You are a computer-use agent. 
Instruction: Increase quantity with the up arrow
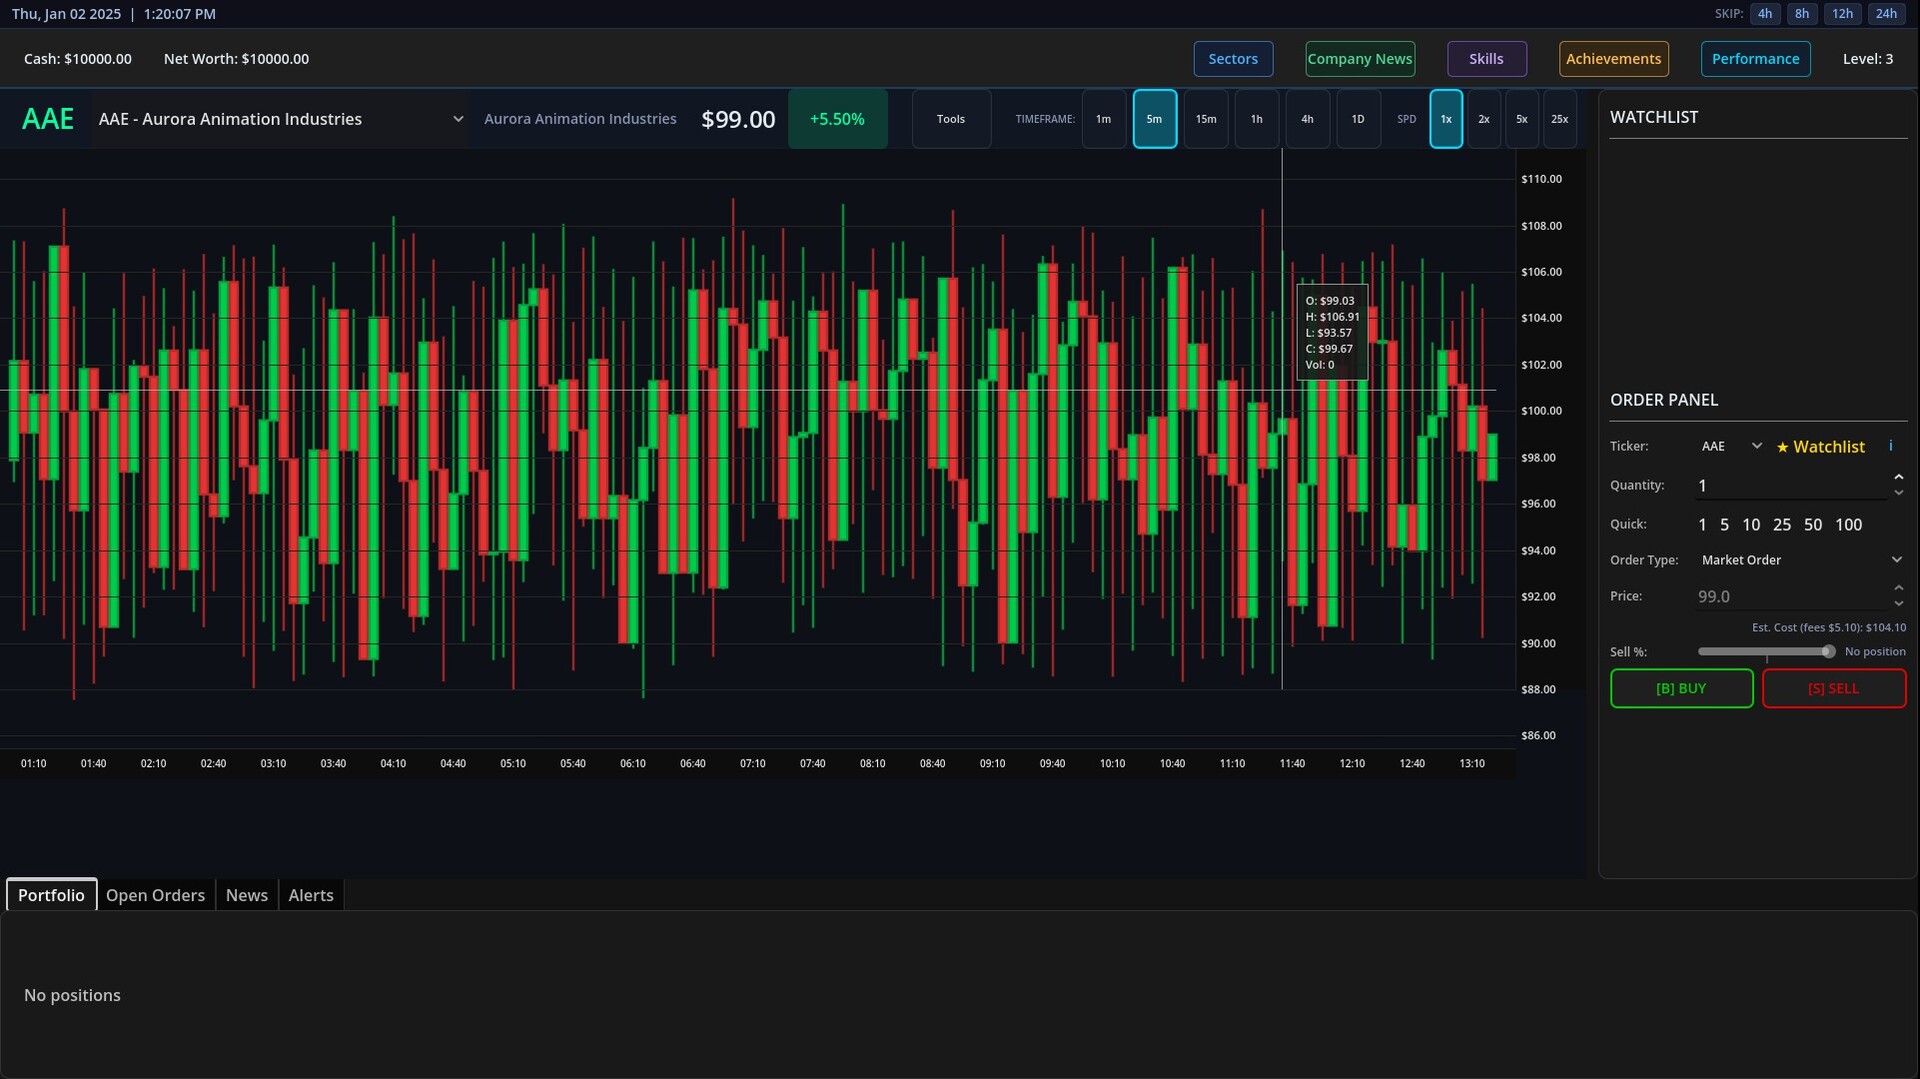click(1898, 477)
